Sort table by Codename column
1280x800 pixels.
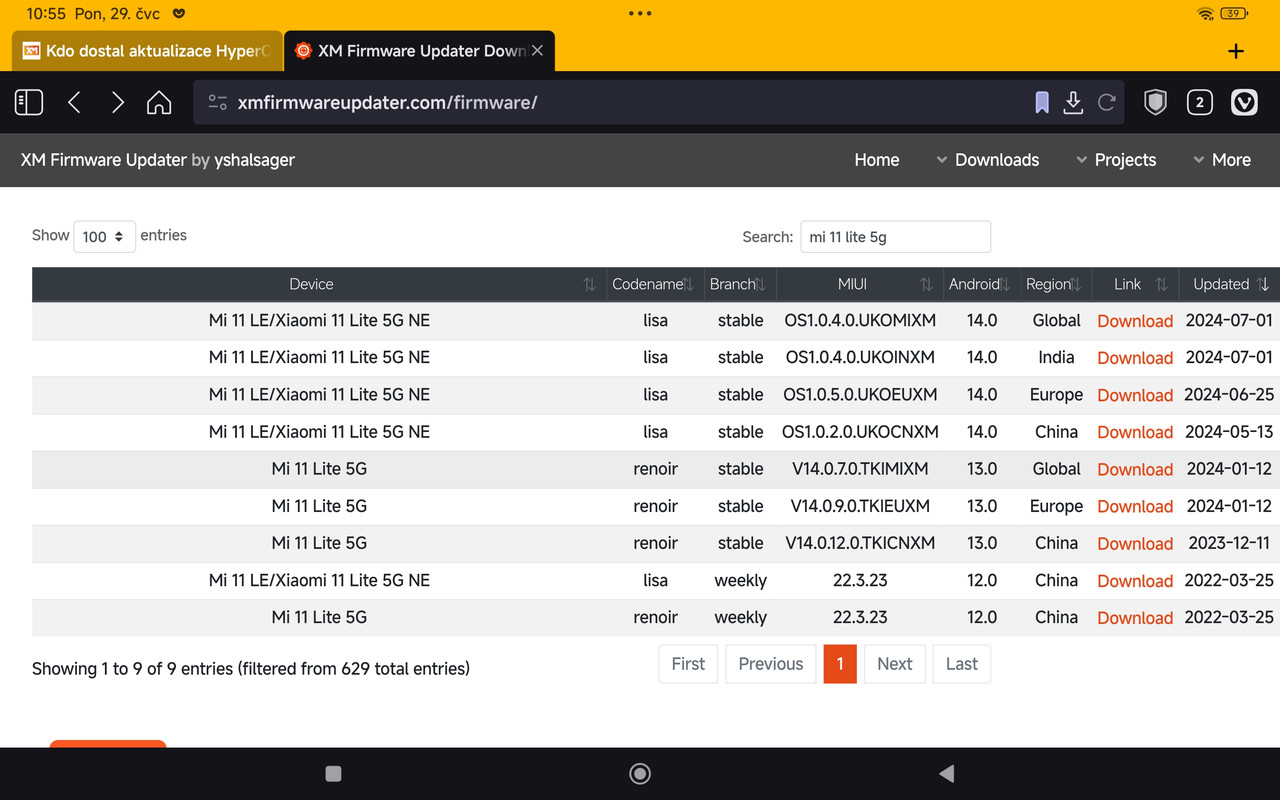tap(655, 284)
